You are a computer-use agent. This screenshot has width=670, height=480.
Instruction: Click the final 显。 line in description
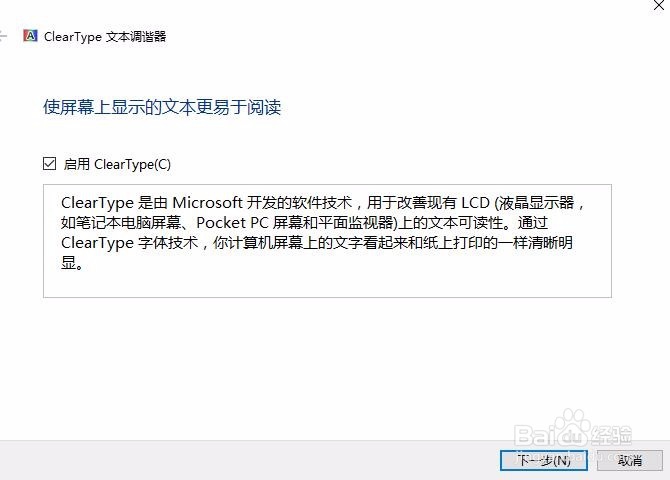(x=72, y=263)
